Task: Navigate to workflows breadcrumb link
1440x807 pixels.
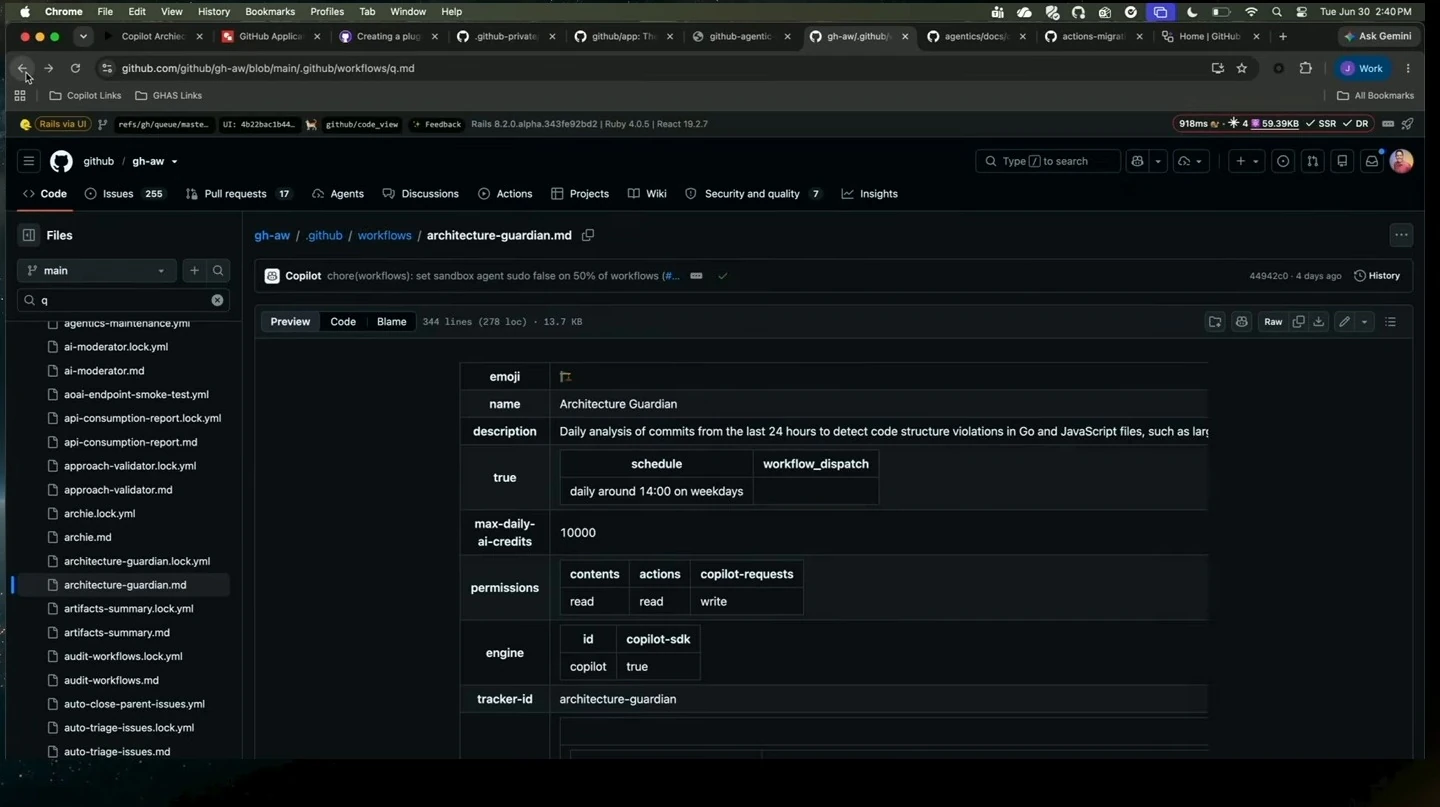Action: [x=385, y=235]
